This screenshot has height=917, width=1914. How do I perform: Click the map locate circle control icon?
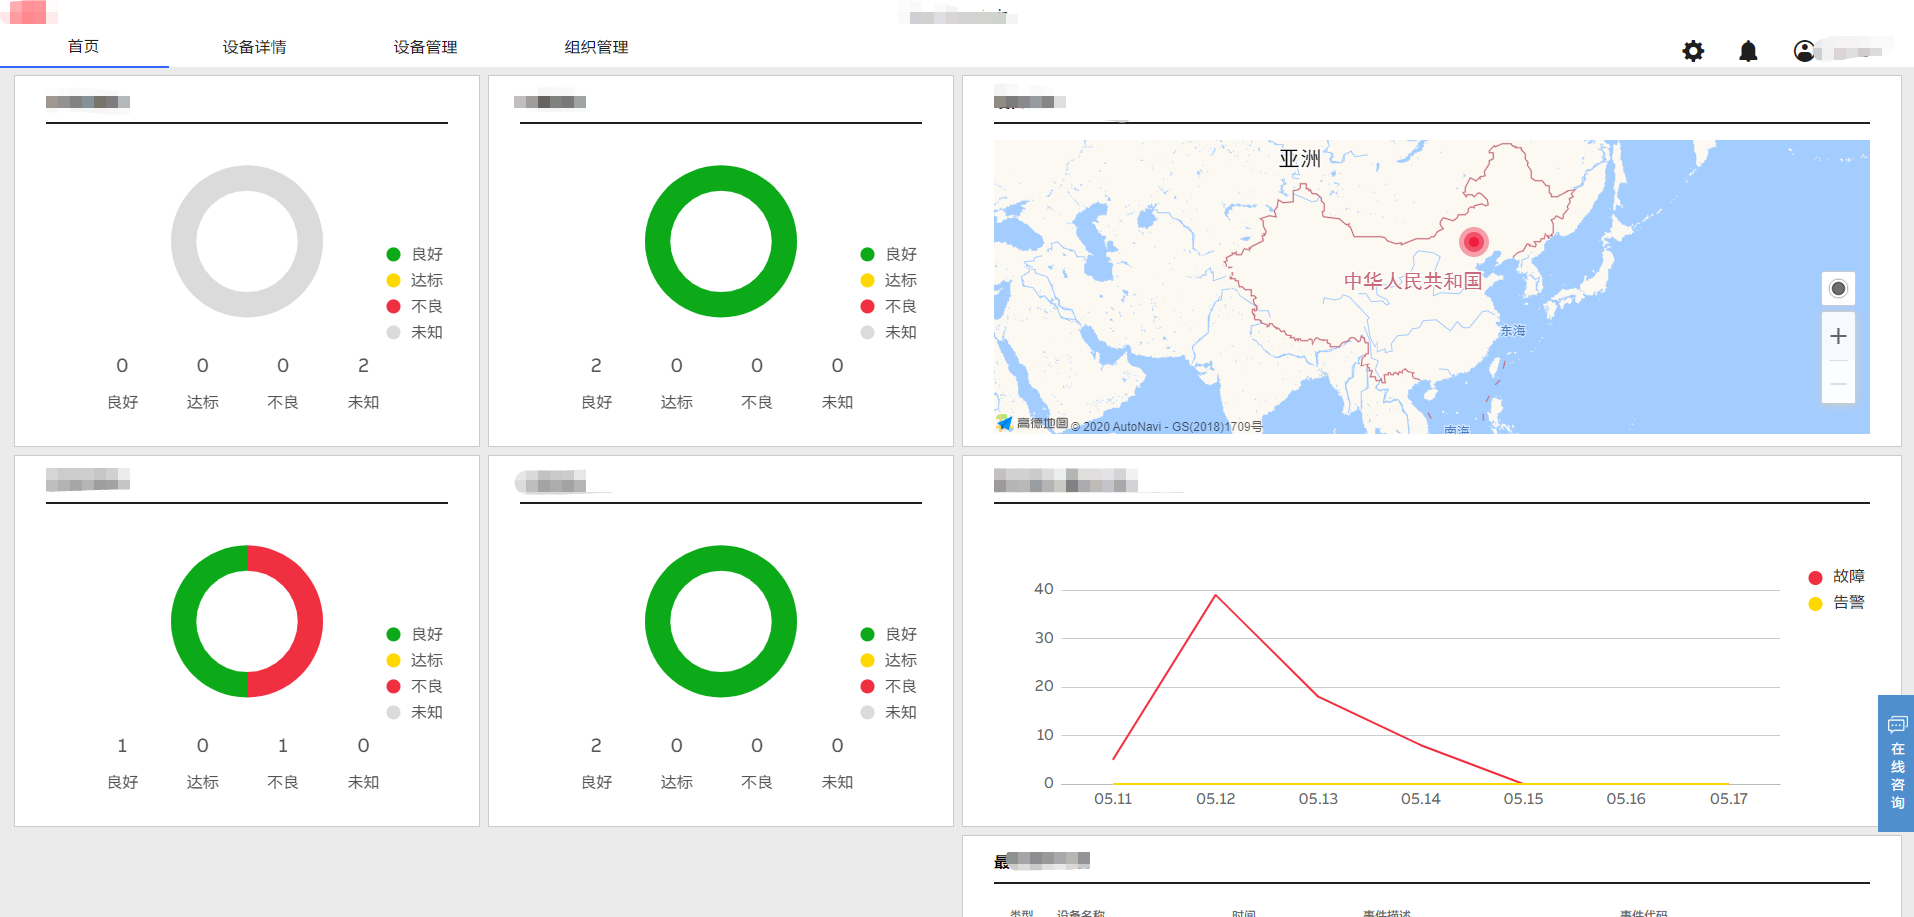1837,288
